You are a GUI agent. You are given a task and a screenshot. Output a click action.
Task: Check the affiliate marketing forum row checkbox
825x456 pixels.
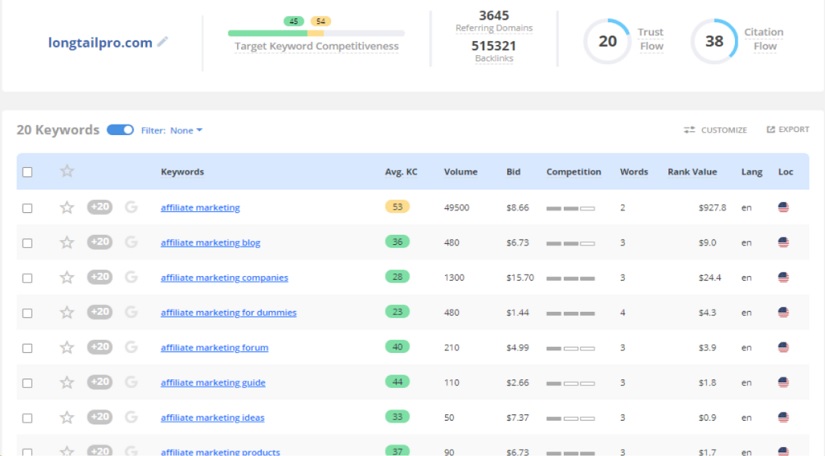pyautogui.click(x=27, y=348)
